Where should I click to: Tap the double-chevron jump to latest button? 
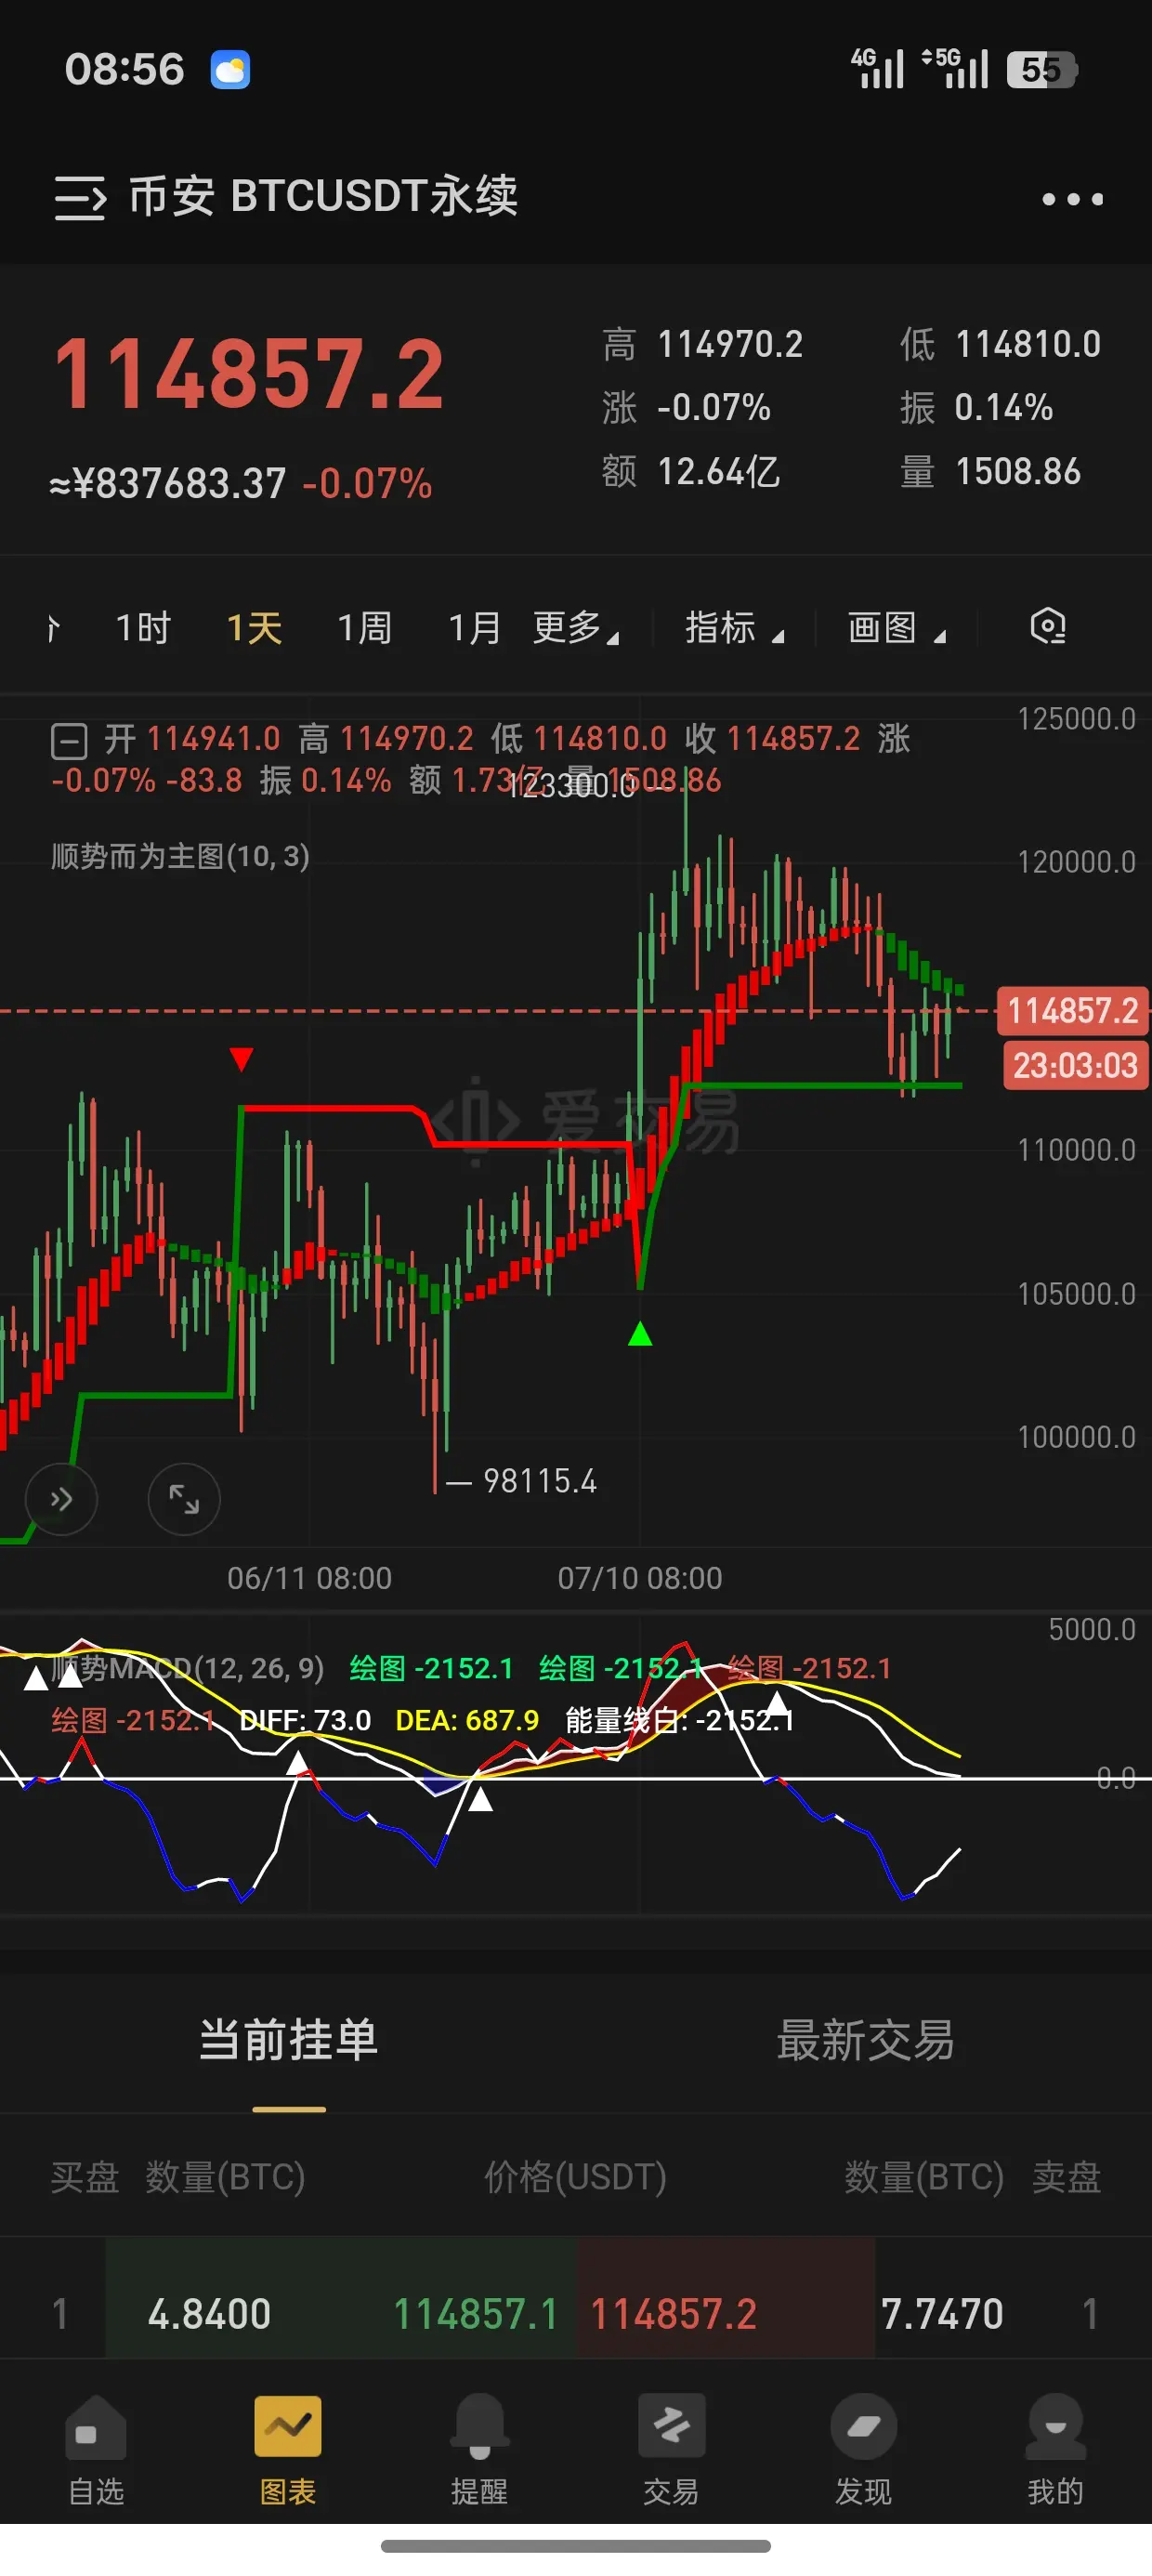click(61, 1499)
